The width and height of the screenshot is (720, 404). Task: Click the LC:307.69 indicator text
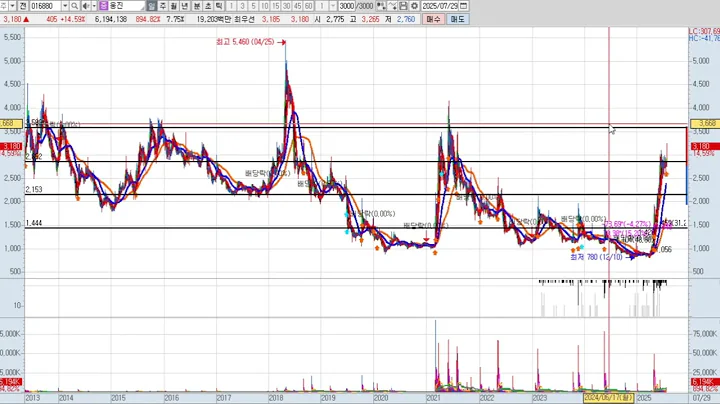point(704,31)
